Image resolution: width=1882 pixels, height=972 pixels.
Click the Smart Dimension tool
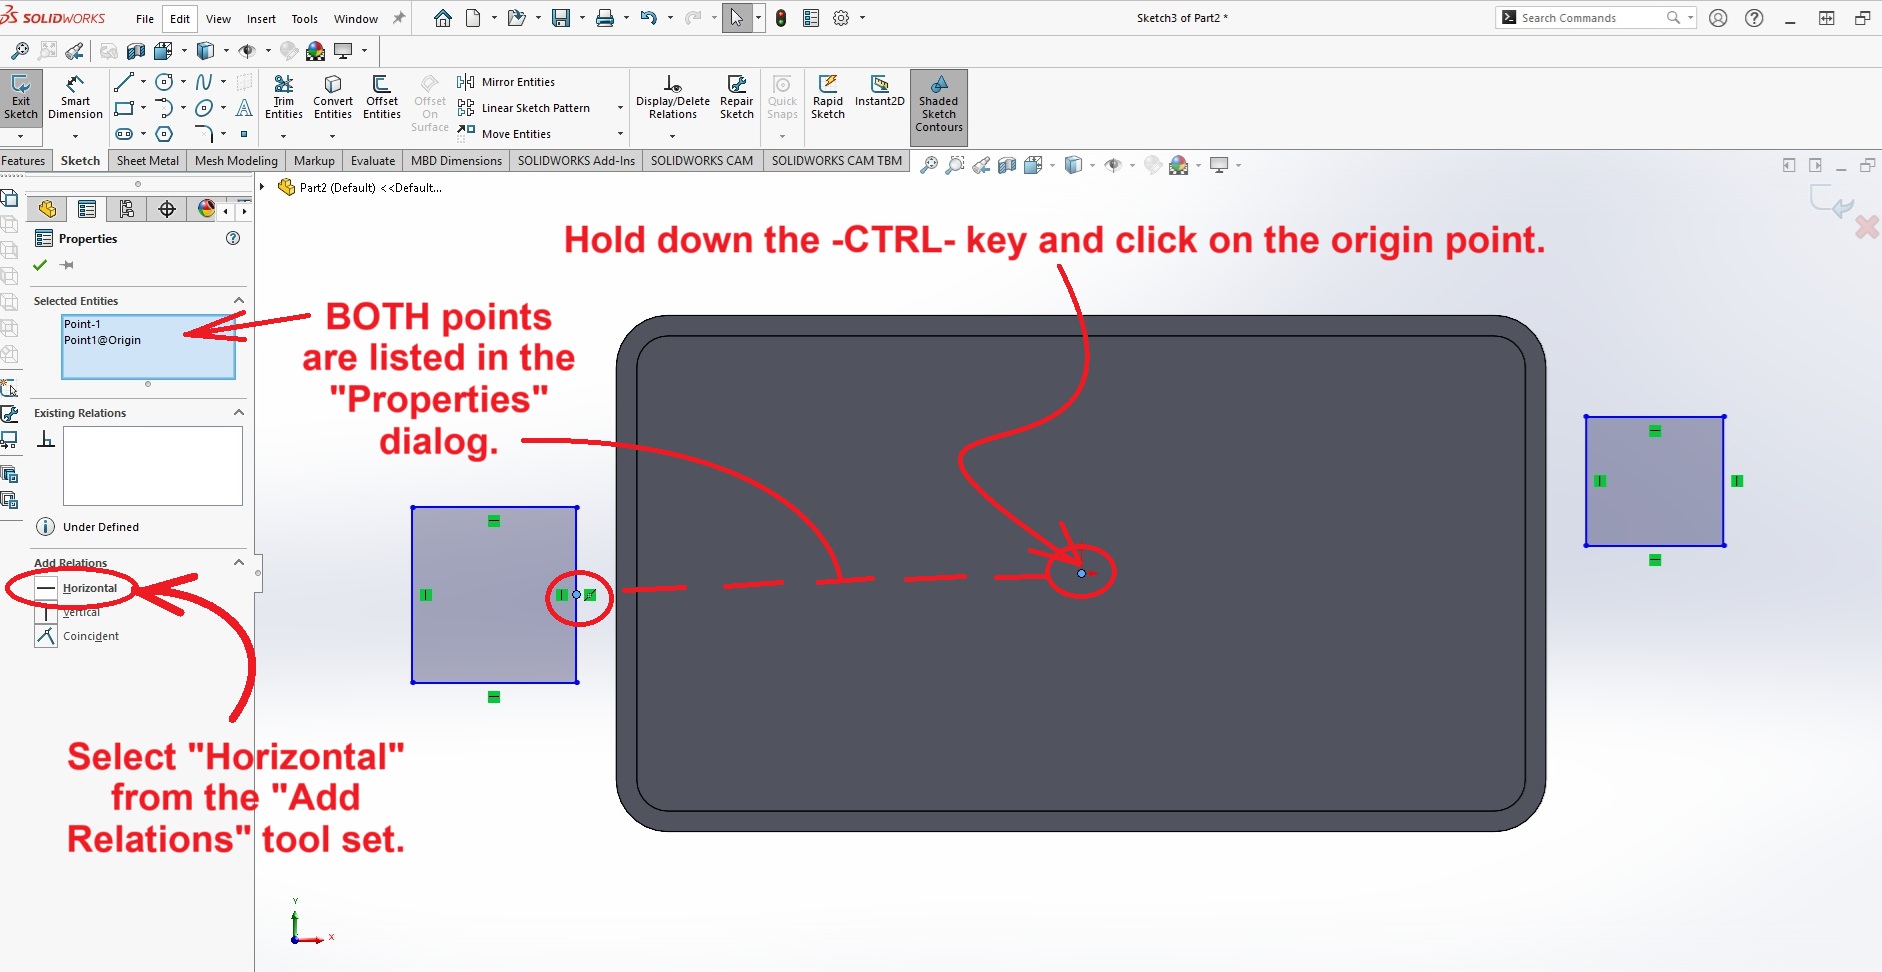click(x=75, y=97)
